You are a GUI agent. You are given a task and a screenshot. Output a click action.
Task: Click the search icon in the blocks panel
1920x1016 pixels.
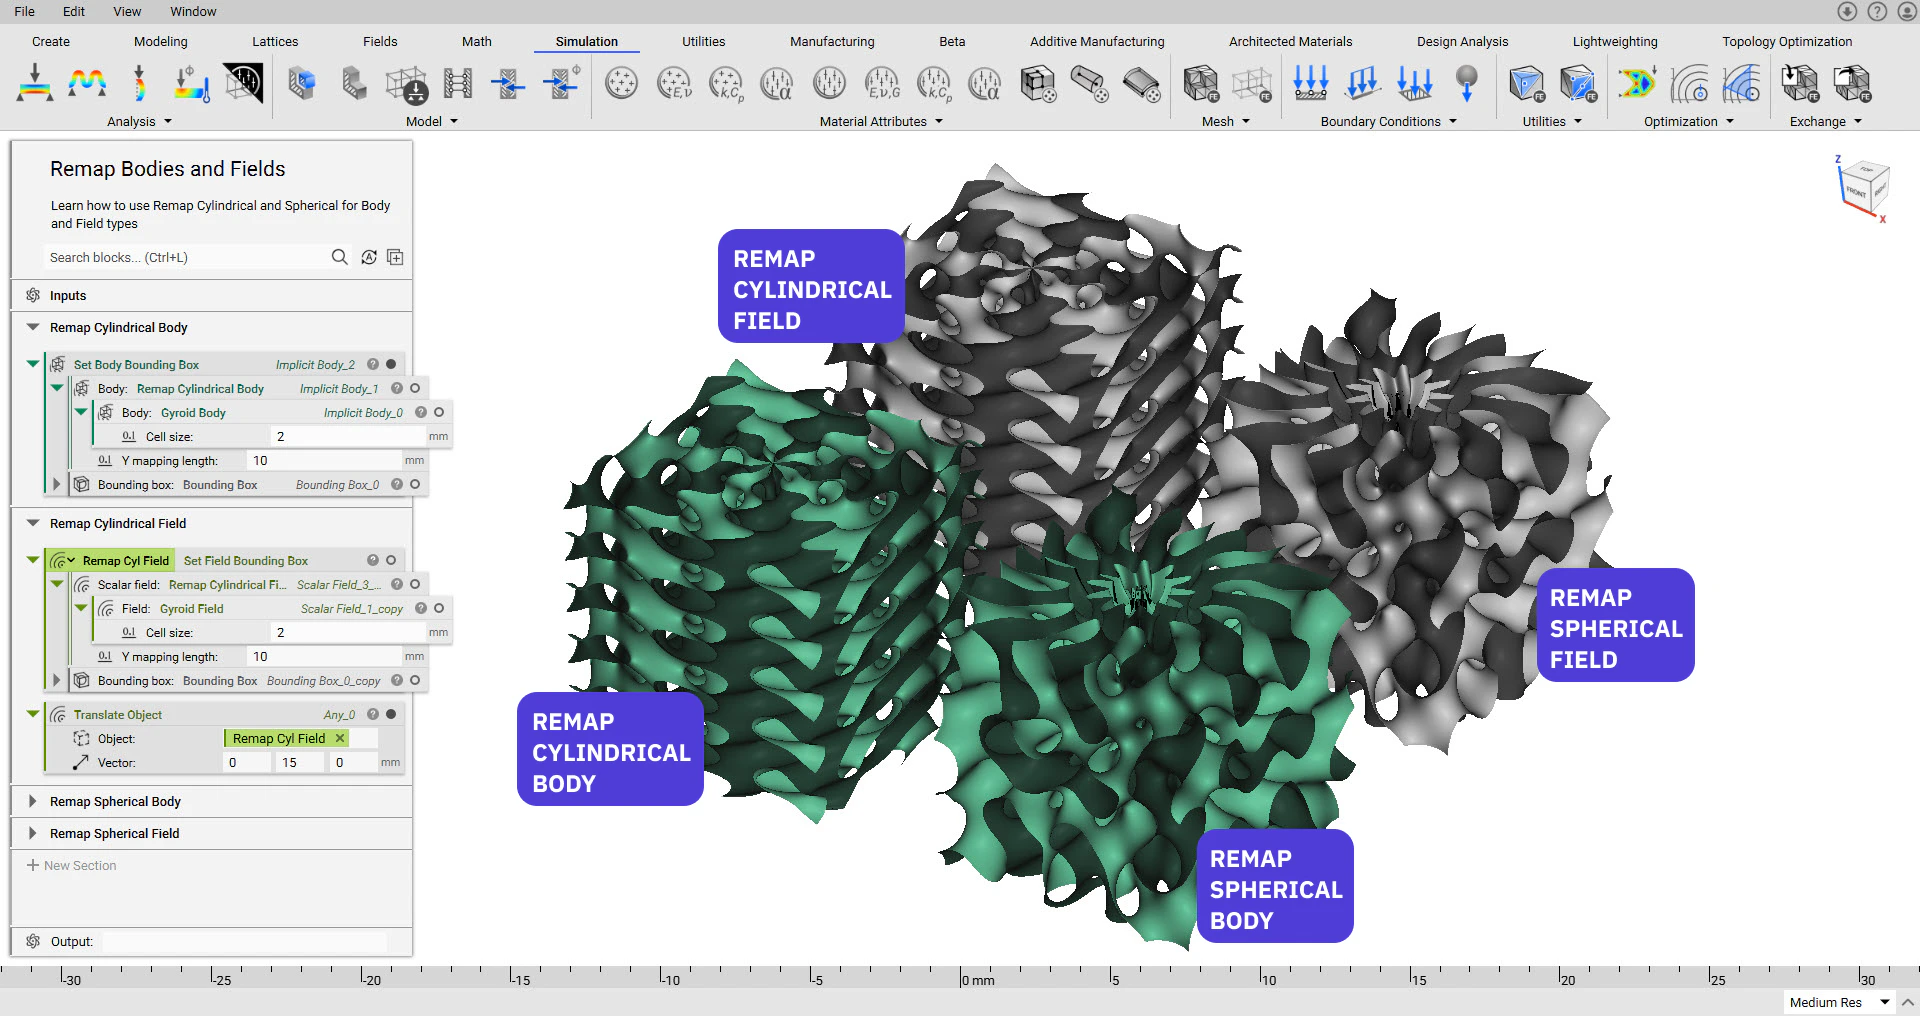tap(340, 257)
